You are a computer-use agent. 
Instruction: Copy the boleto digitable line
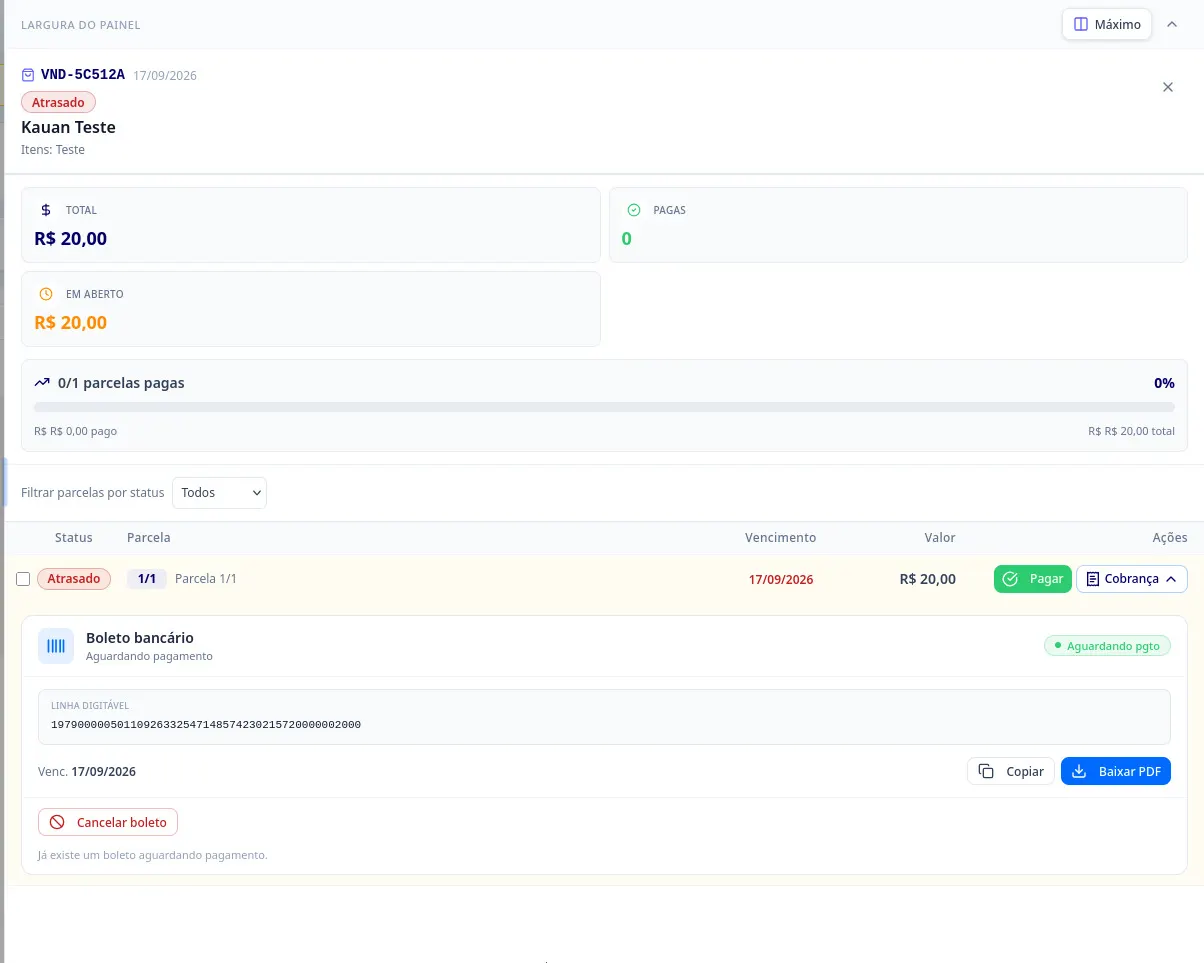point(1011,771)
